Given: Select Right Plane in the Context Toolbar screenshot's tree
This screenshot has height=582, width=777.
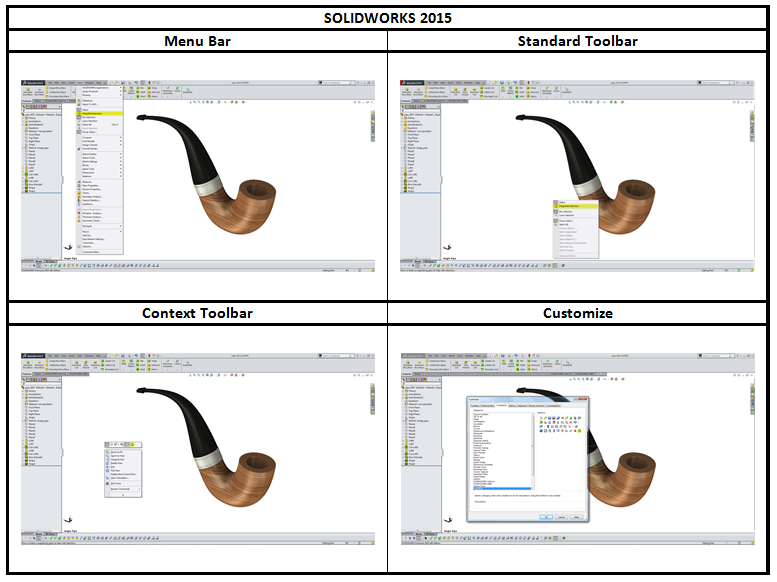Looking at the screenshot, I should click(x=34, y=414).
